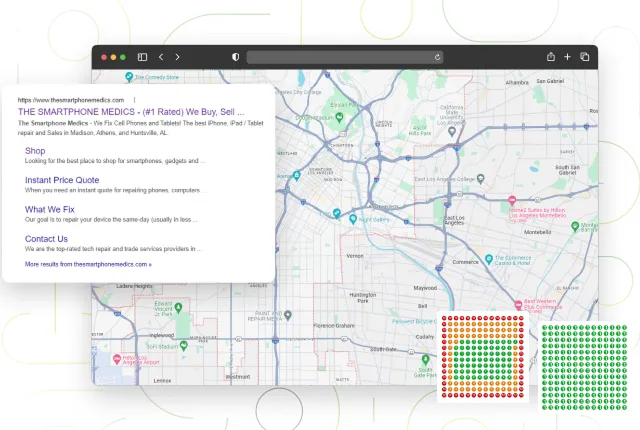The height and width of the screenshot is (430, 640).
Task: Toggle the browser sidebar icon
Action: point(142,57)
